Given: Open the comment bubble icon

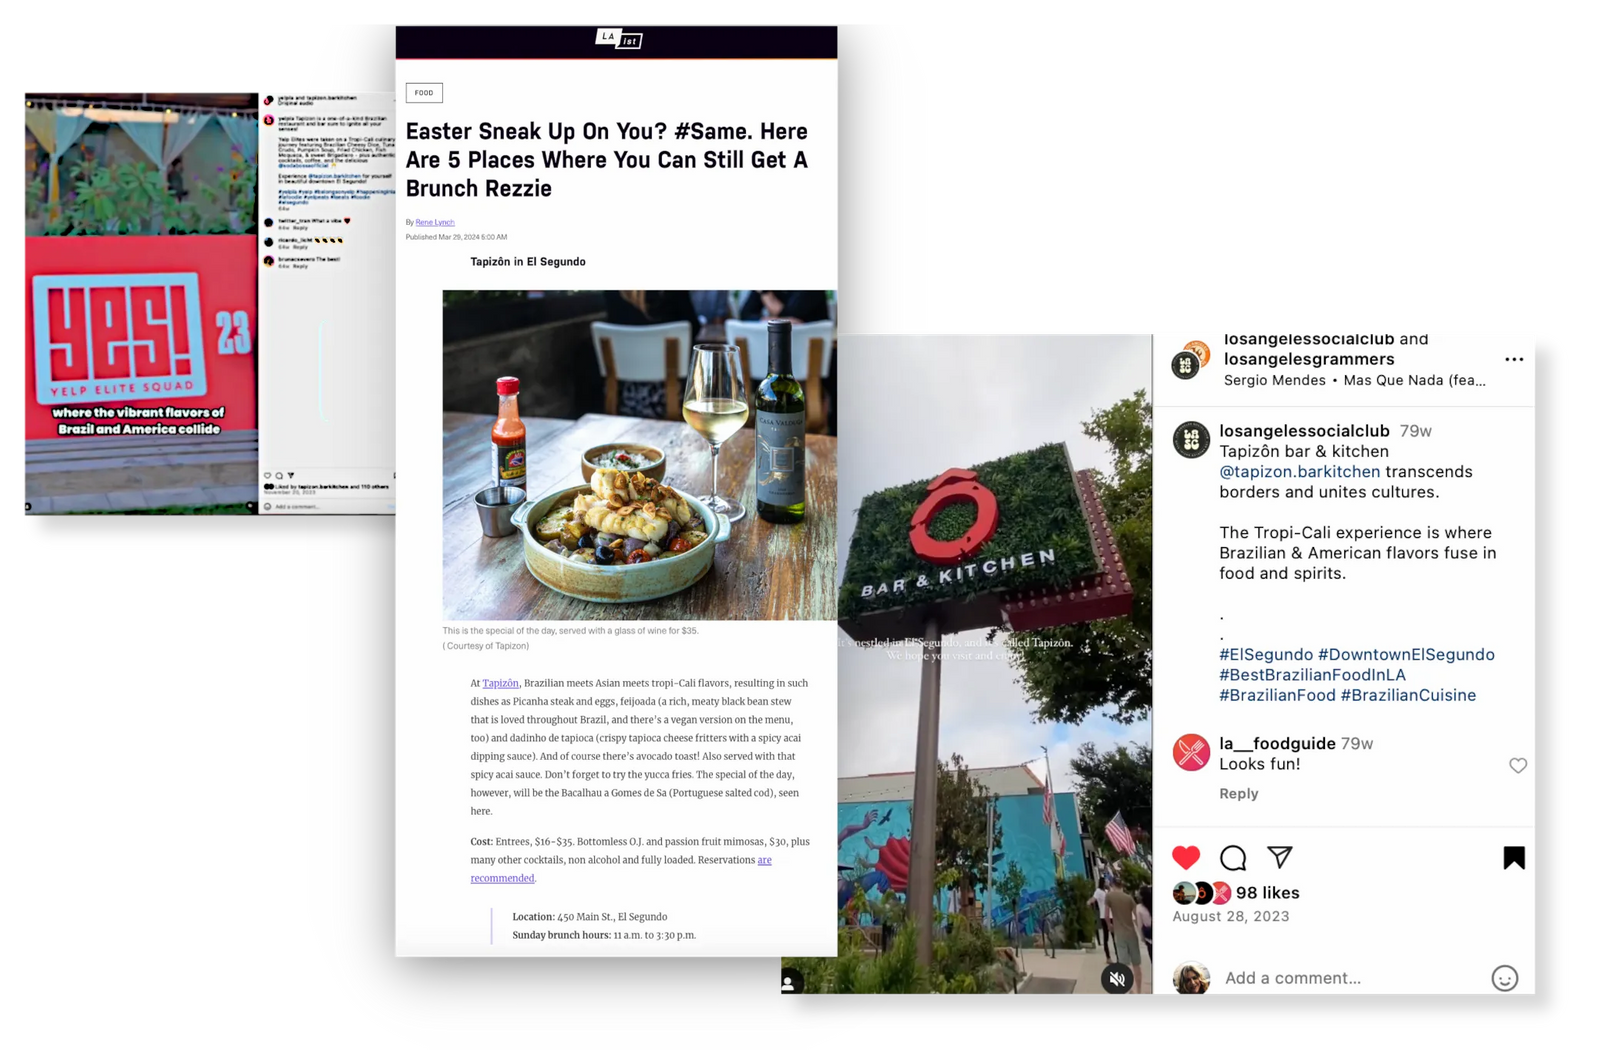Looking at the screenshot, I should pos(1233,857).
